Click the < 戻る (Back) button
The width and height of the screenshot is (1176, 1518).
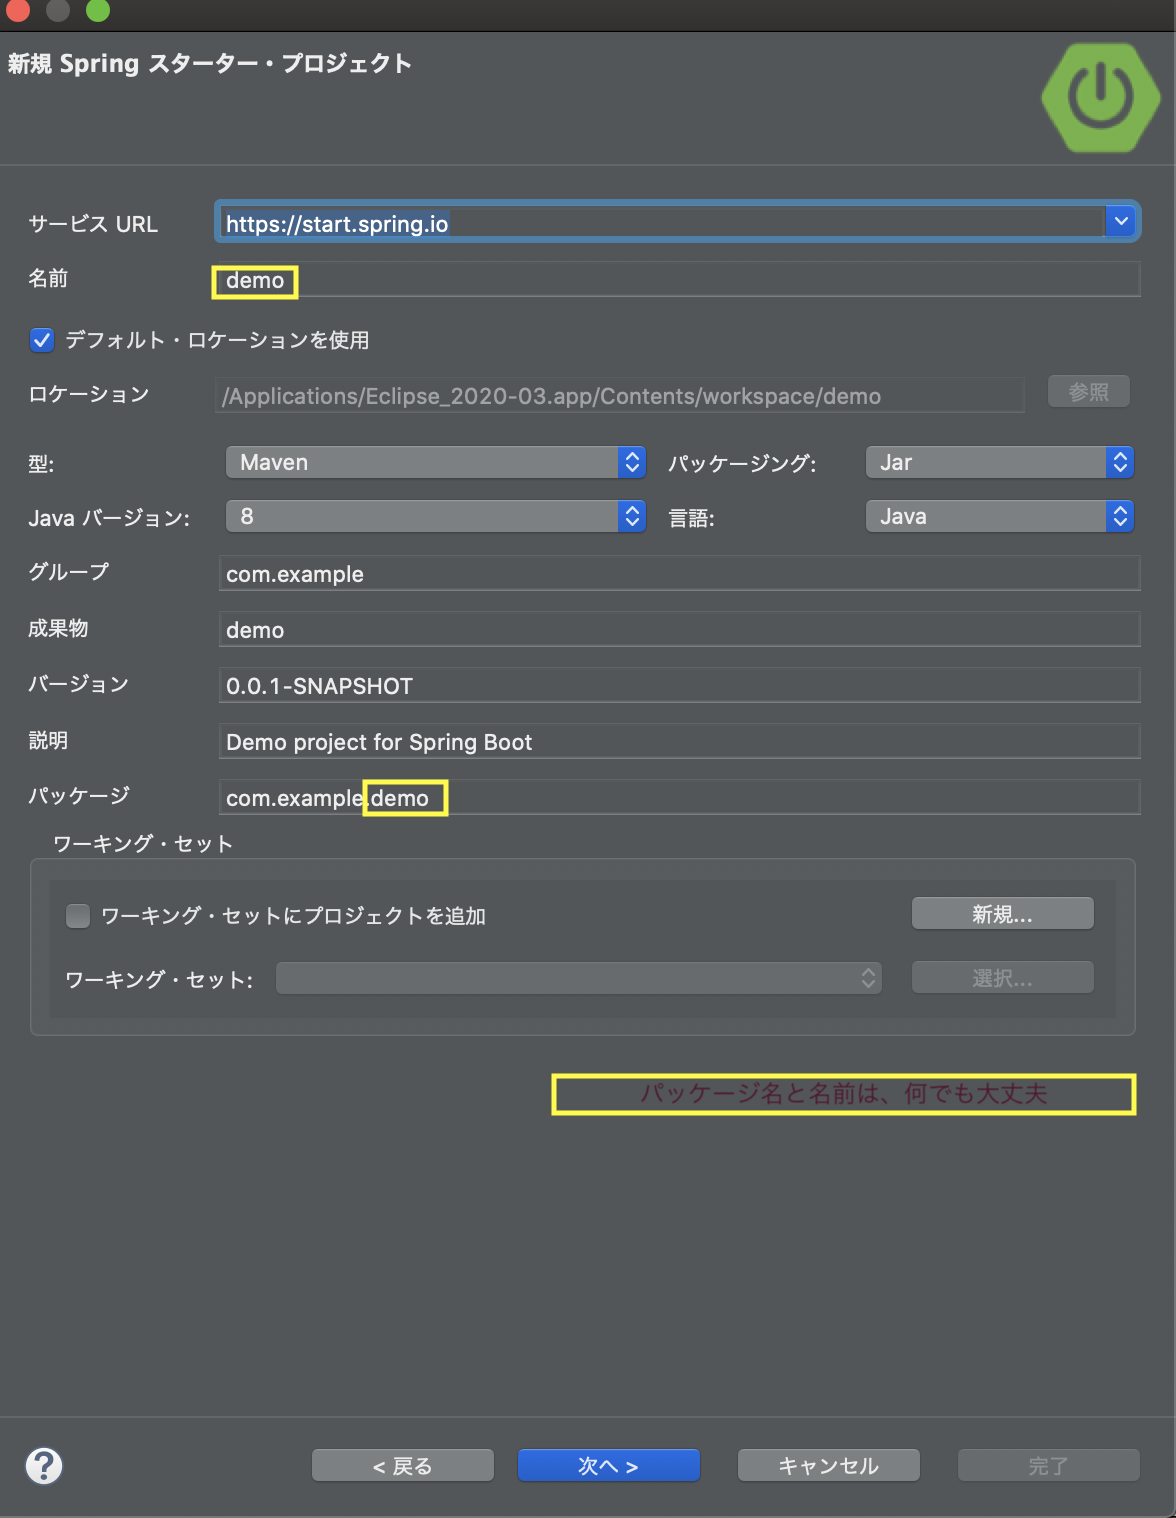click(x=403, y=1466)
